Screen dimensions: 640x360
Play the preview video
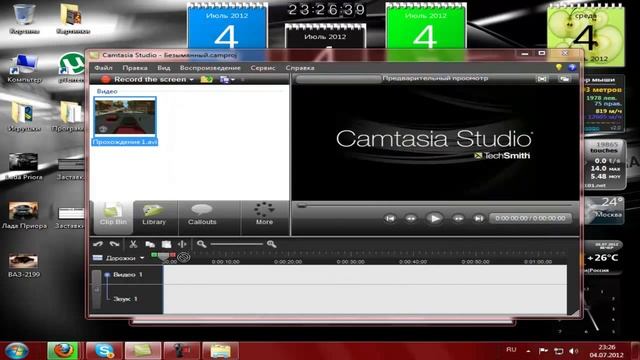(x=434, y=218)
